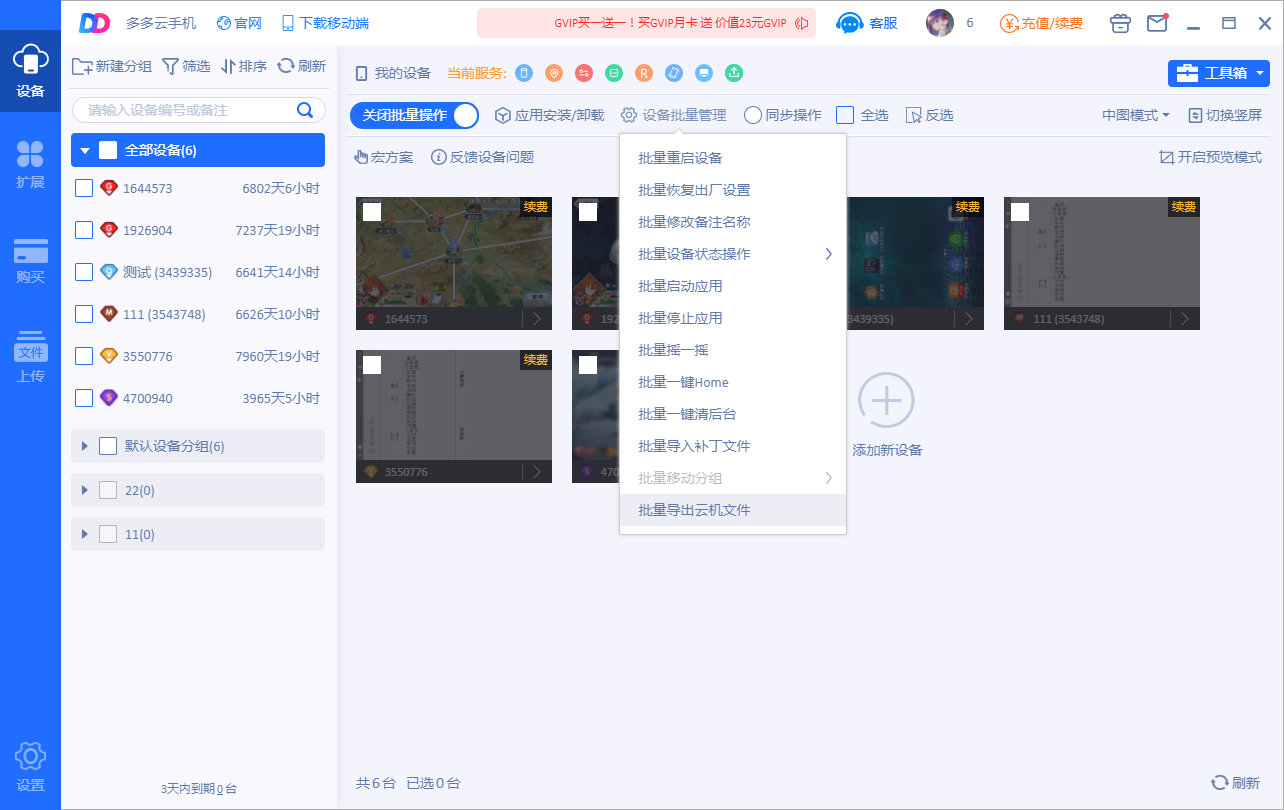
Task: Open the 中图模式 view mode dropdown
Action: pos(1135,116)
